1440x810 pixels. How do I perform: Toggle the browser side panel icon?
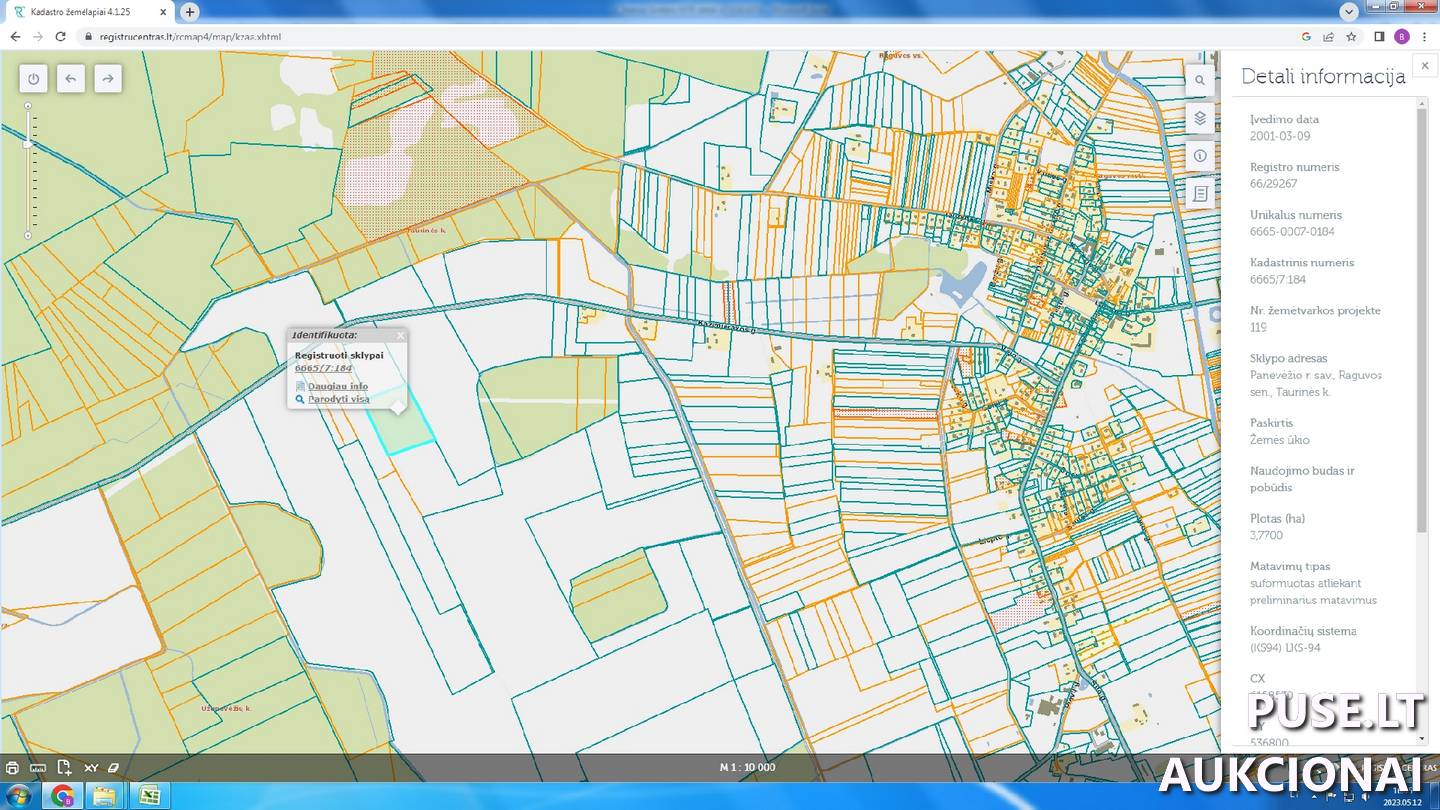point(1379,36)
